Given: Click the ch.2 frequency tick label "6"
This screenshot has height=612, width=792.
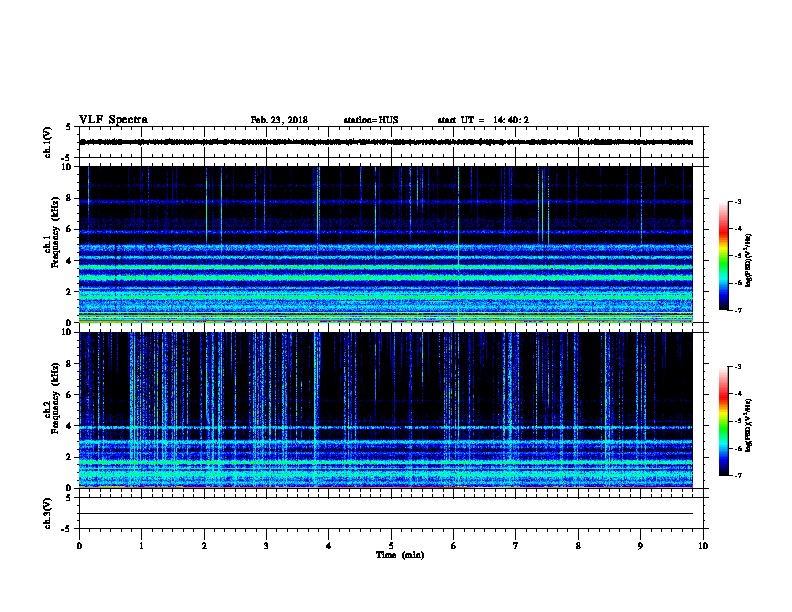Looking at the screenshot, I should click(69, 394).
